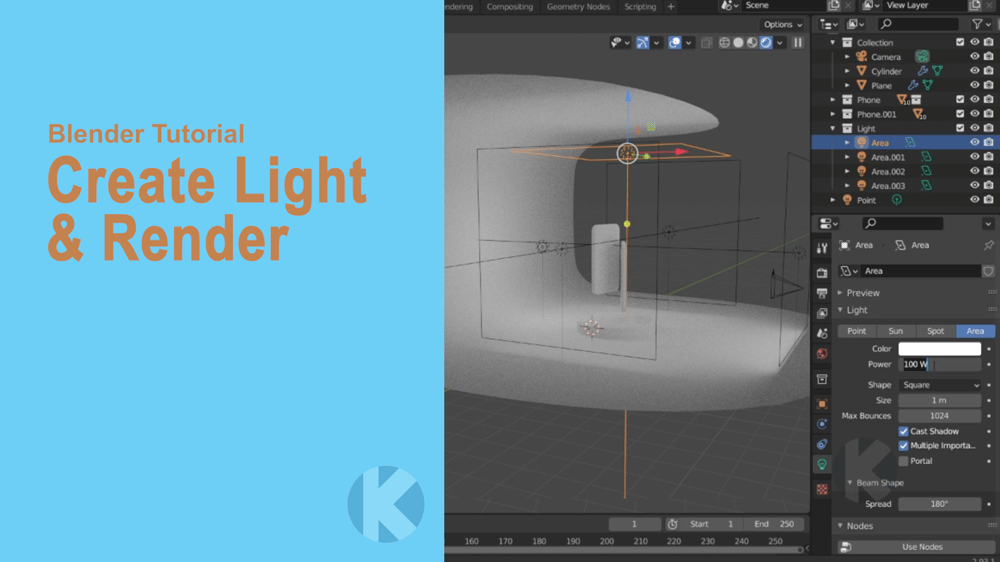Select material preview viewport shading
The image size is (1000, 562).
coord(752,43)
